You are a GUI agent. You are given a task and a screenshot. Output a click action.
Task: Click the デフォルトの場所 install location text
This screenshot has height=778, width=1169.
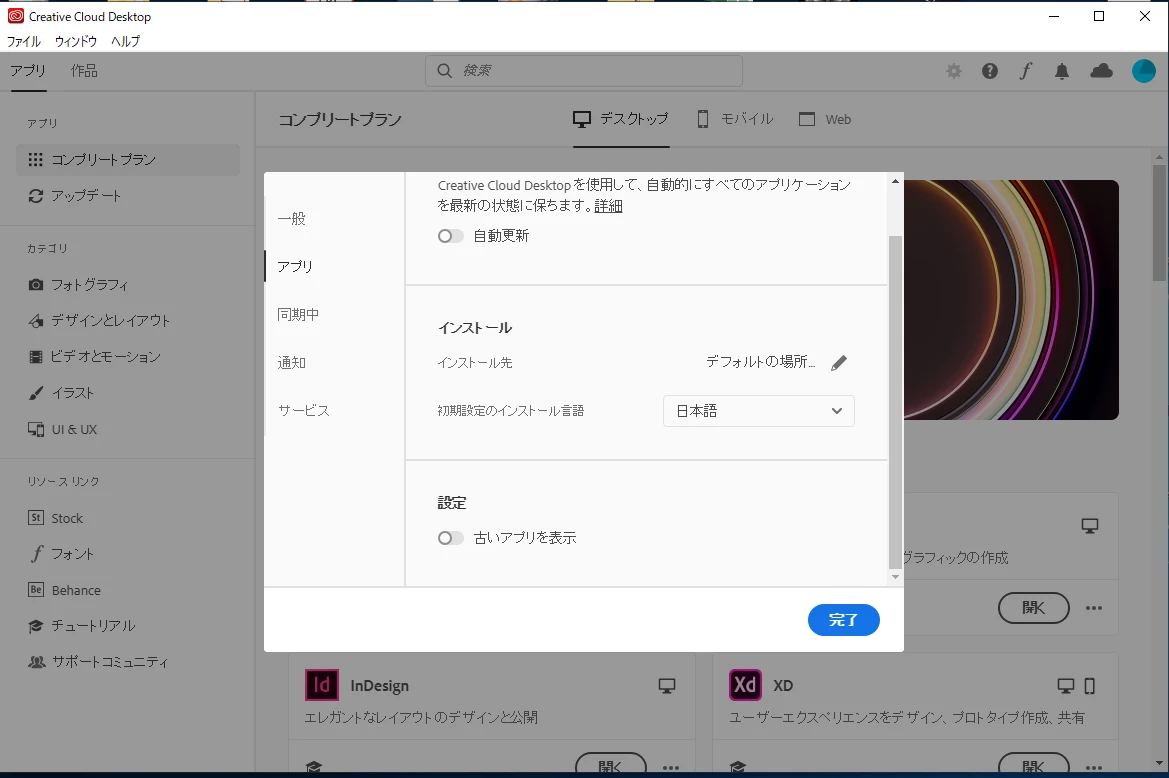pos(760,362)
